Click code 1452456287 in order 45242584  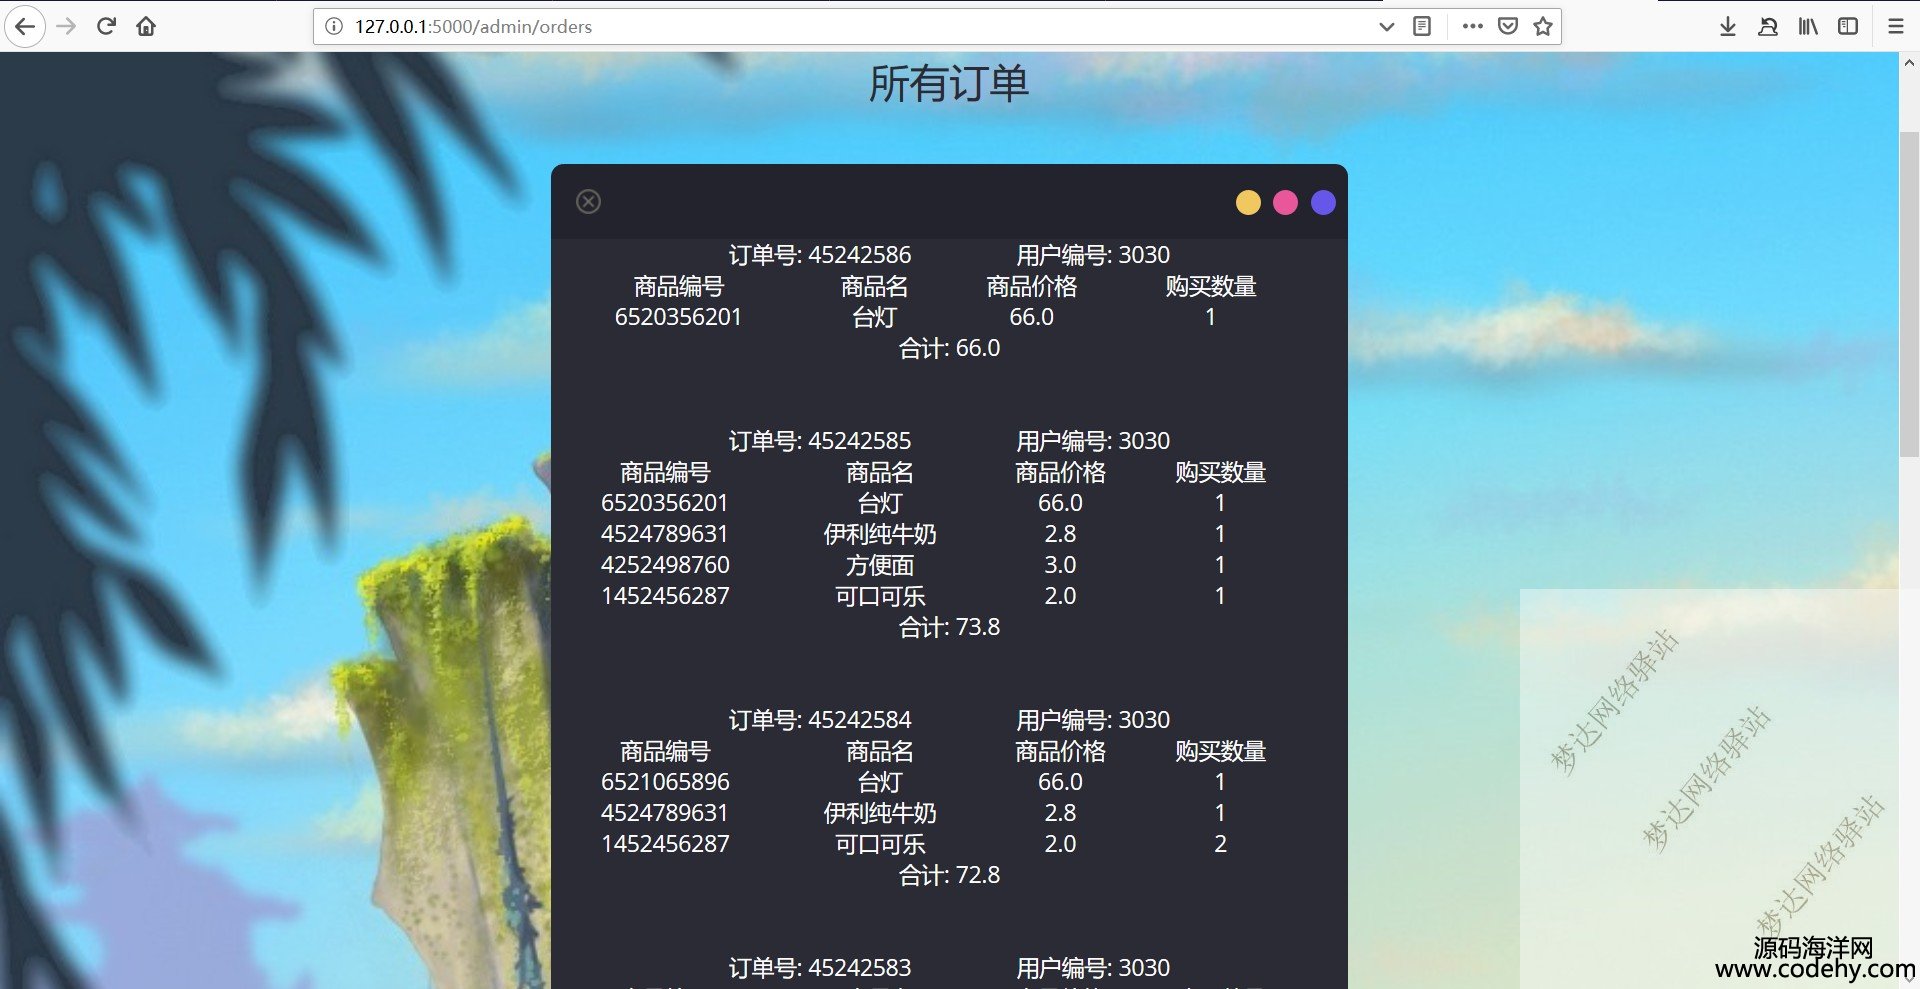(x=665, y=844)
